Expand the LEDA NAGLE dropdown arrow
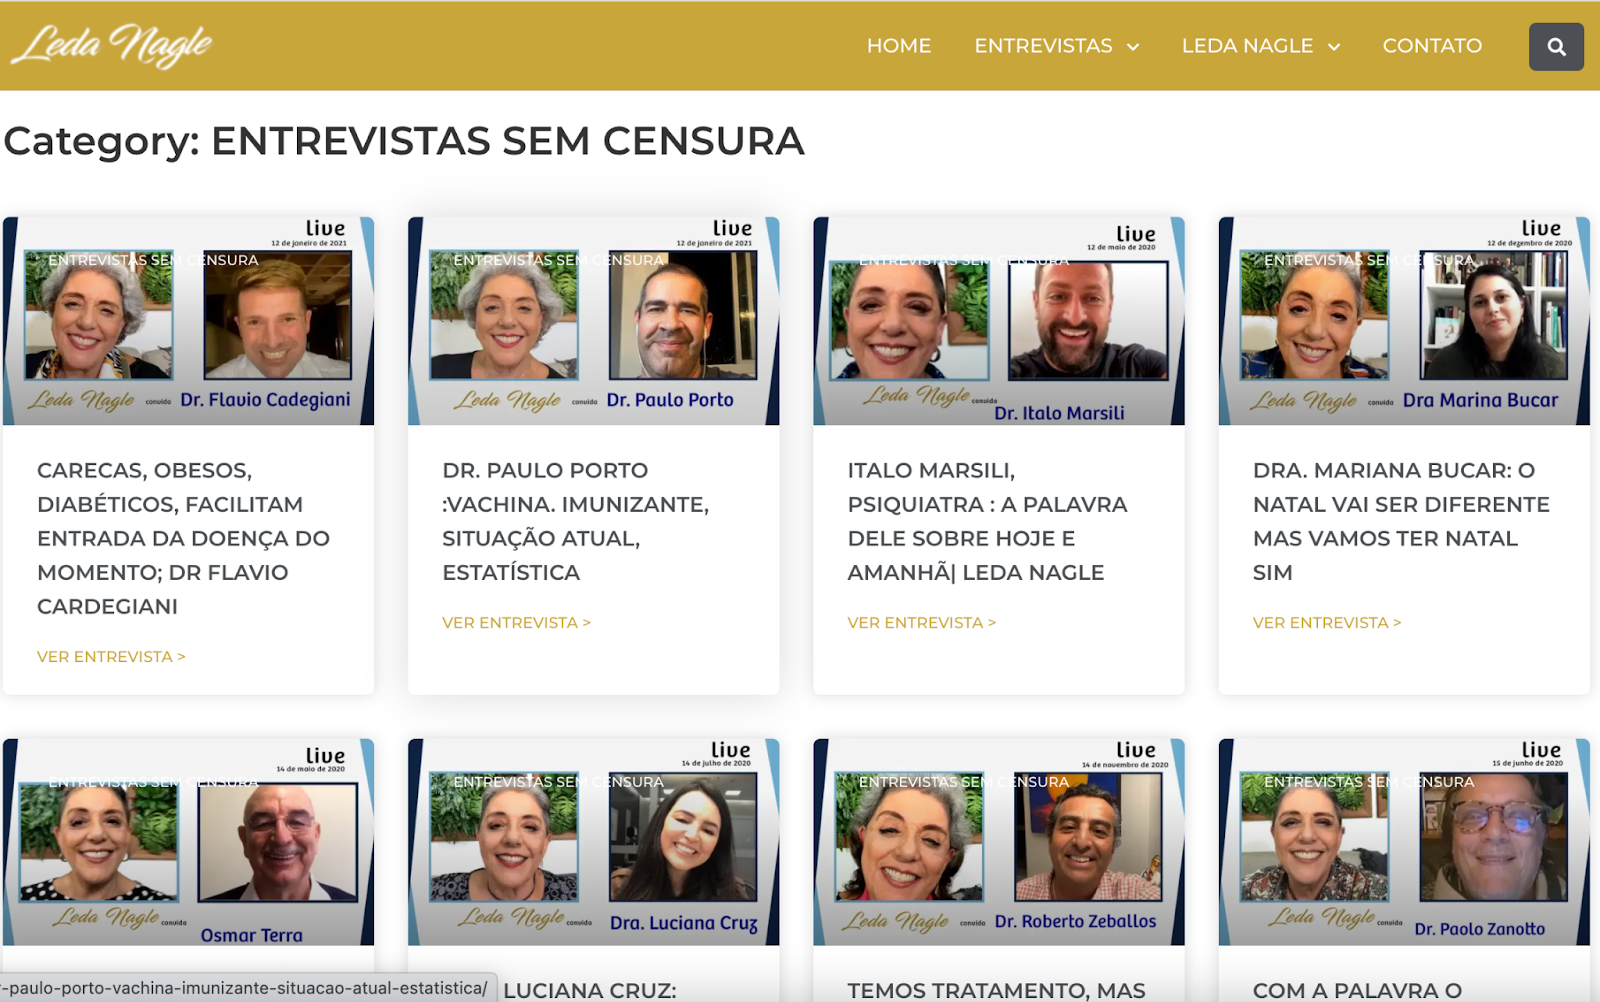 coord(1334,47)
